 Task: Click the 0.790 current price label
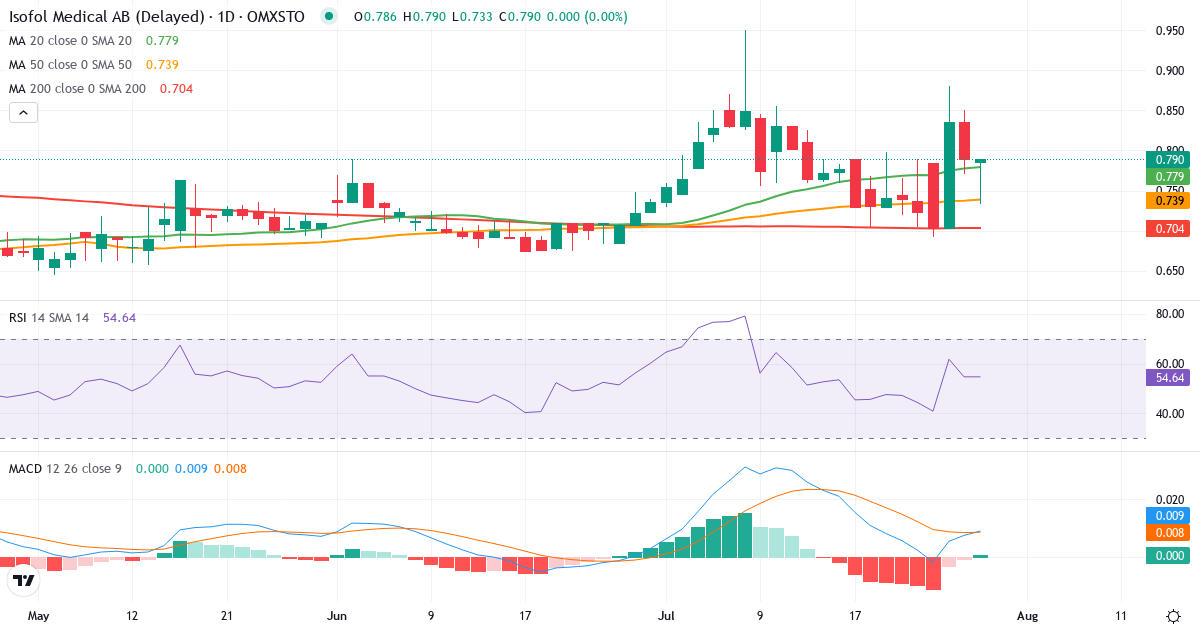pos(1170,159)
